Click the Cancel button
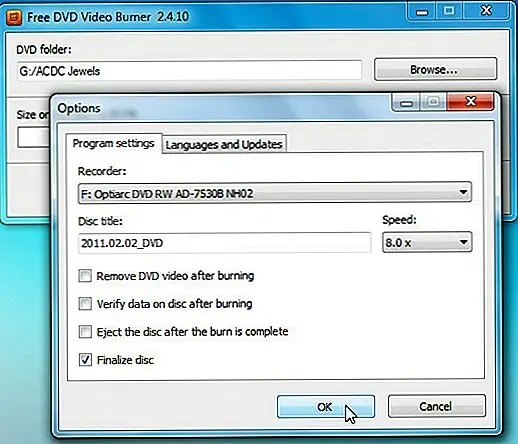The height and width of the screenshot is (444, 518). click(436, 406)
